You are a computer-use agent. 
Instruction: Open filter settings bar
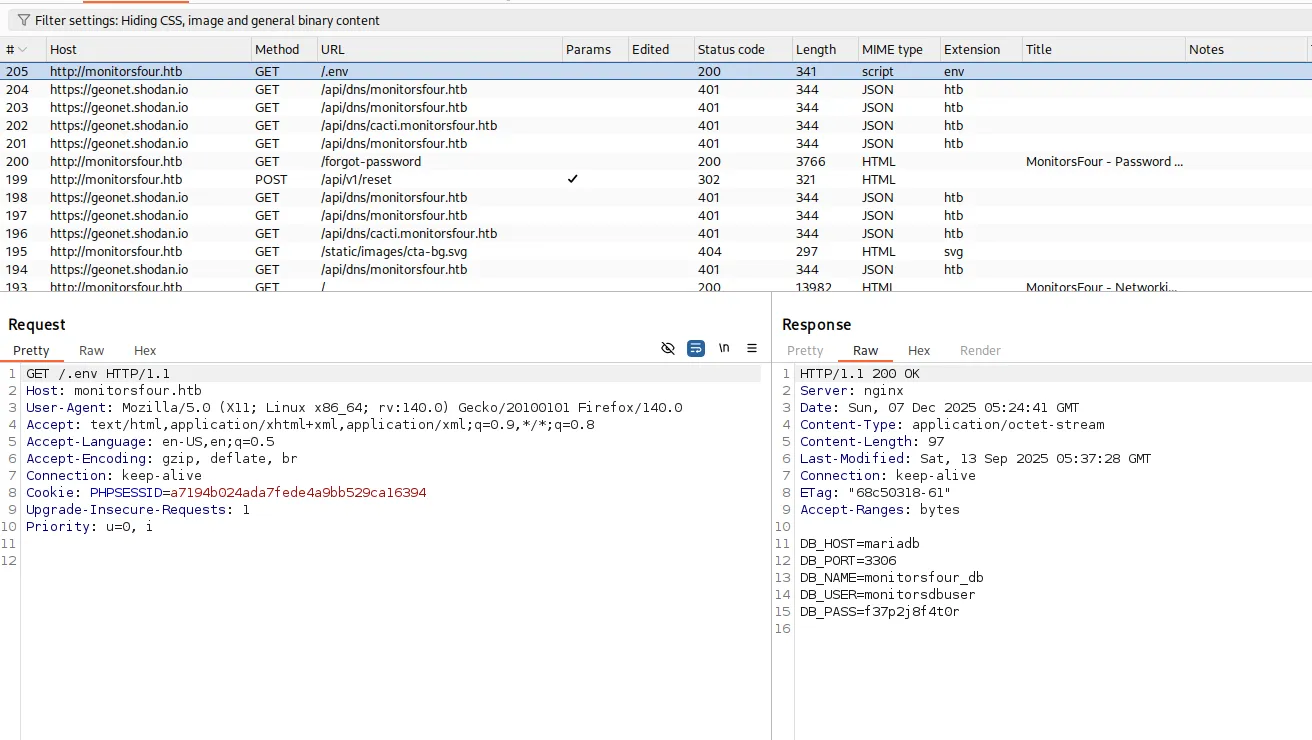(x=207, y=20)
